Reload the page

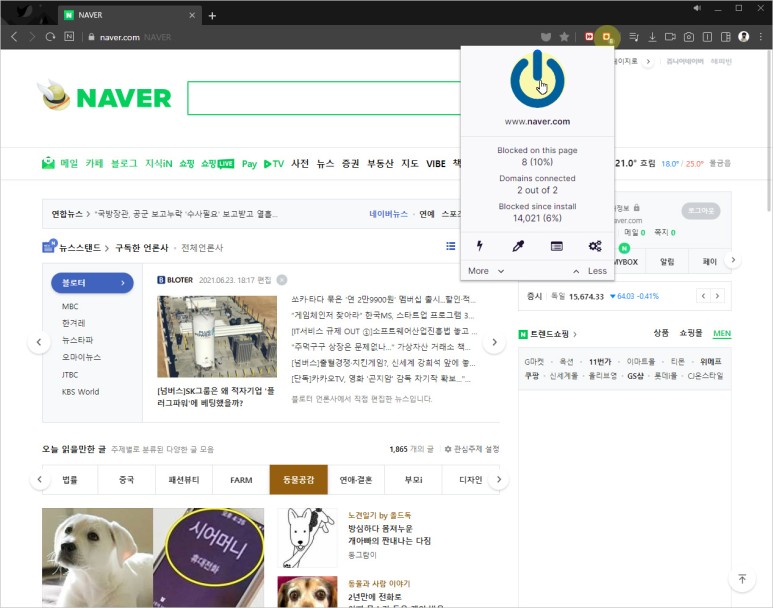pos(50,37)
